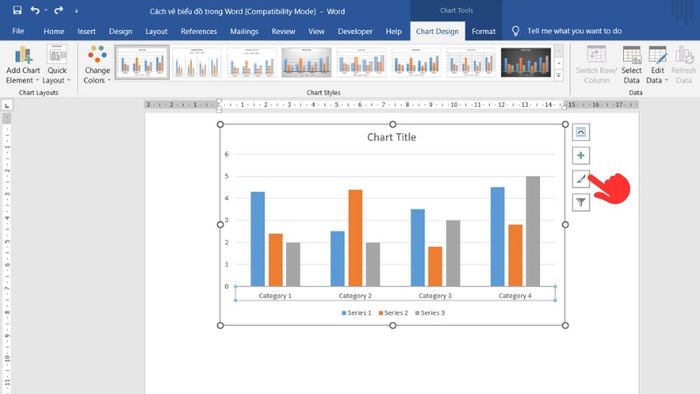Click the Category 2 axis label

(x=355, y=296)
